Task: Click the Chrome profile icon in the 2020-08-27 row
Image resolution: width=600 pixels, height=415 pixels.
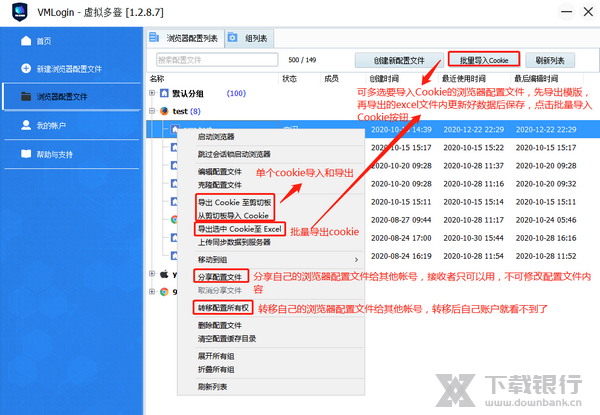Action: click(174, 220)
